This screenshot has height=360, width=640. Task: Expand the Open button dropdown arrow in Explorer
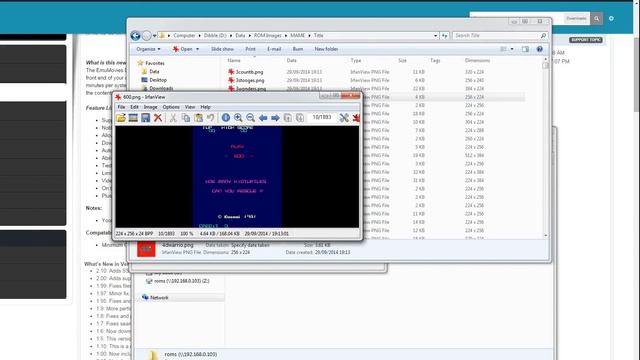[198, 49]
